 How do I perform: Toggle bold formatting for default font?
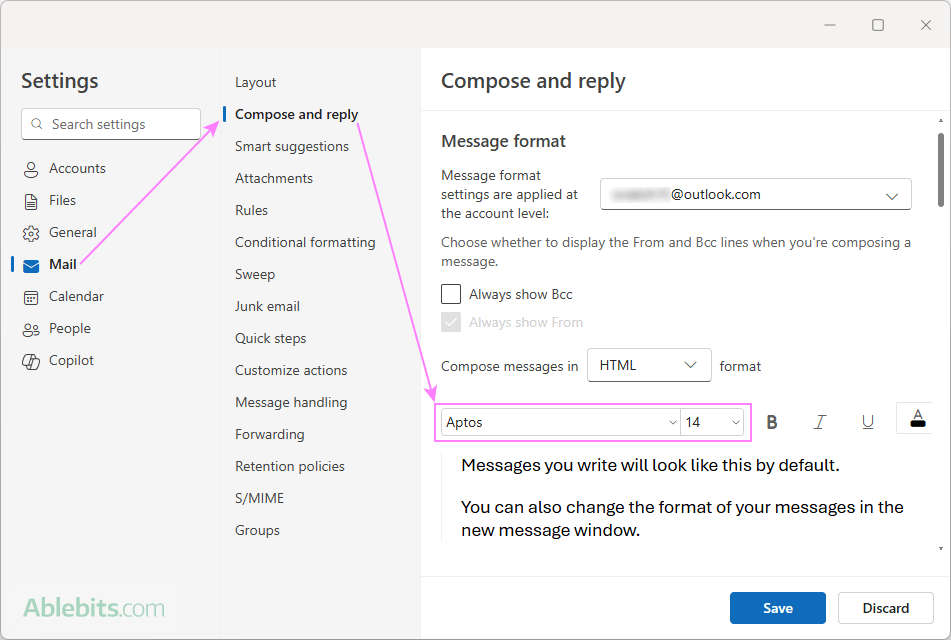[x=772, y=421]
